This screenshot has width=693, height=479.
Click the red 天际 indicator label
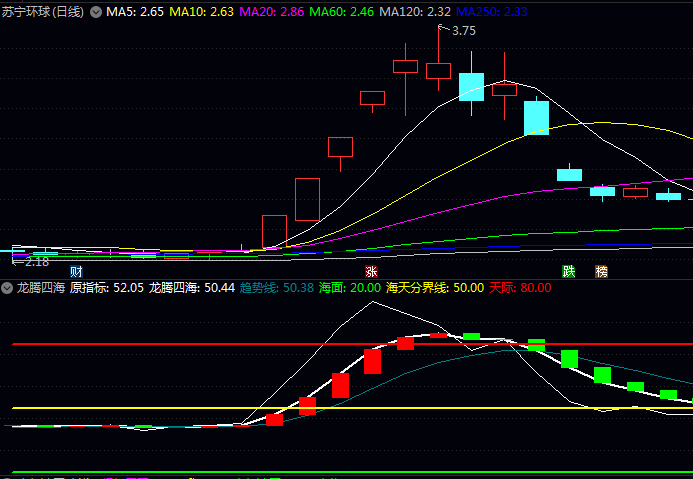(519, 287)
